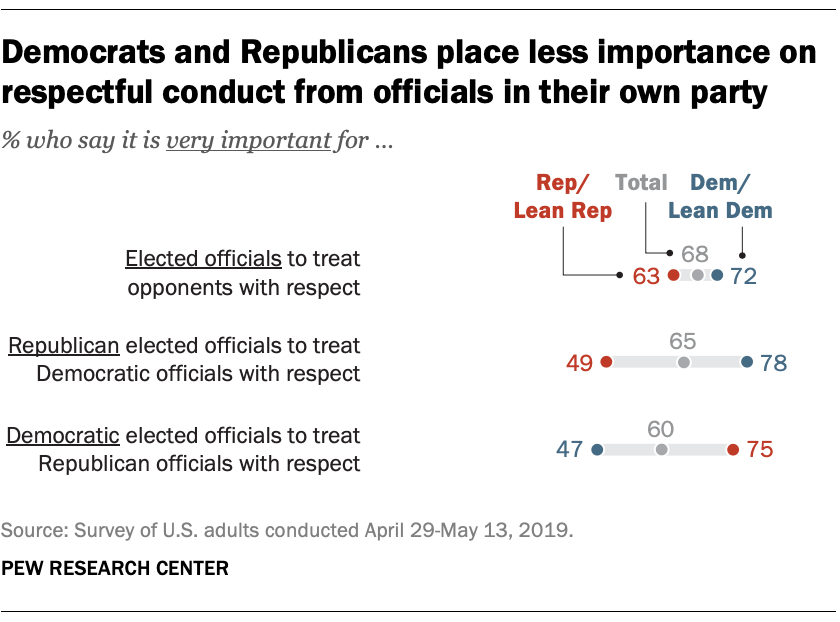Click the survey source note text
The width and height of the screenshot is (840, 622).
click(288, 531)
